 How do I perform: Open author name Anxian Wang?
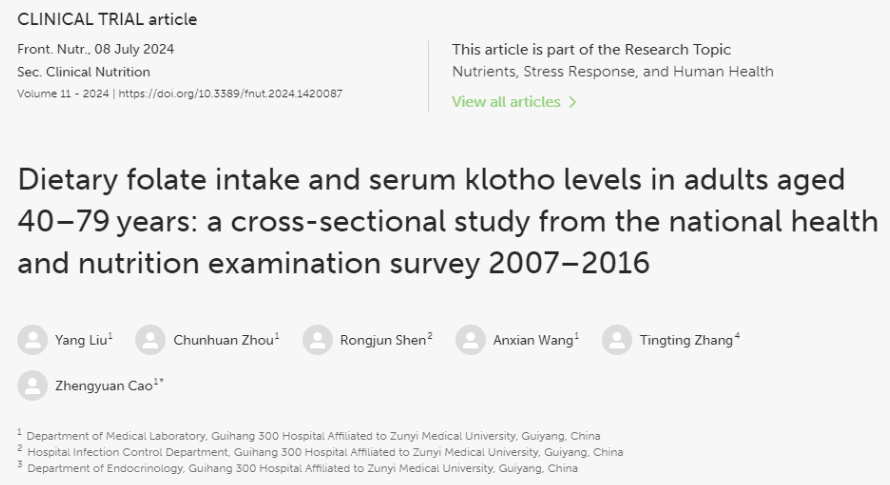pyautogui.click(x=533, y=340)
